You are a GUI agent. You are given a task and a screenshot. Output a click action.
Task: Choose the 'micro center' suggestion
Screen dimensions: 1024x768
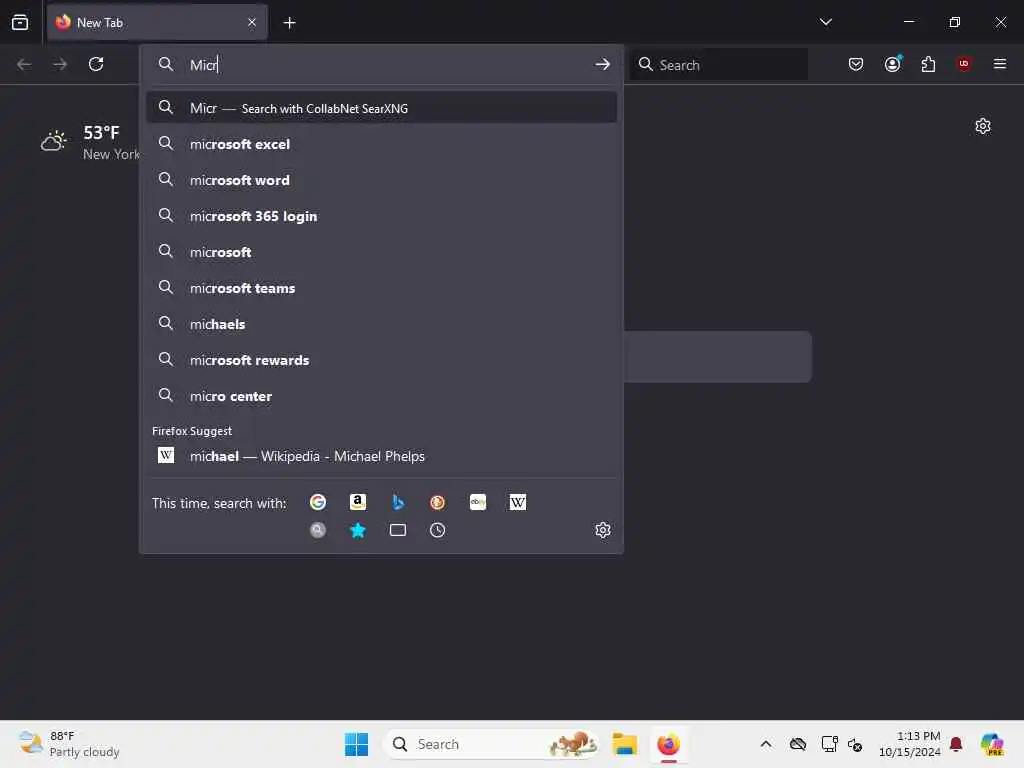(x=381, y=396)
